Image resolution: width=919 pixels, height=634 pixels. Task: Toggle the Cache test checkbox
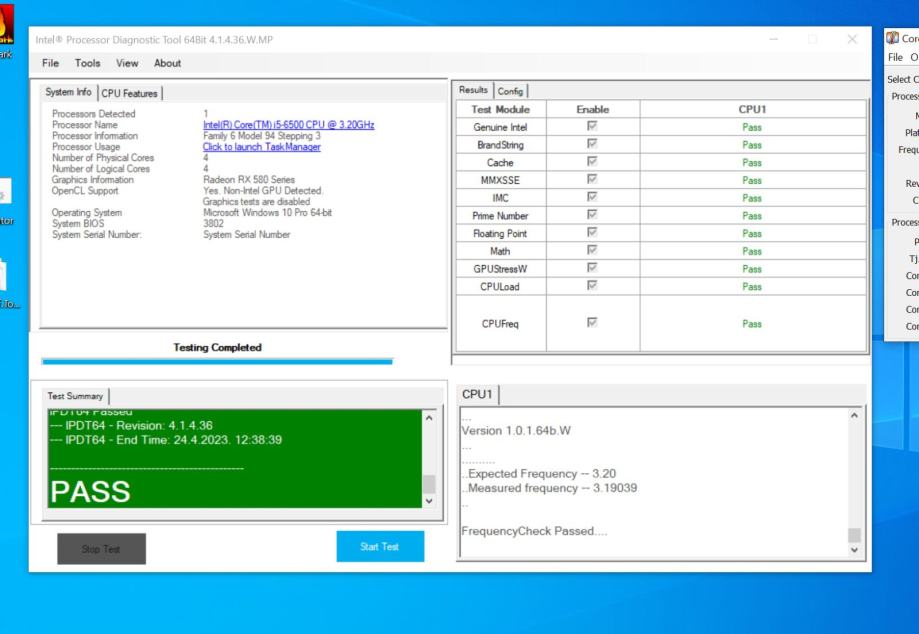click(592, 161)
